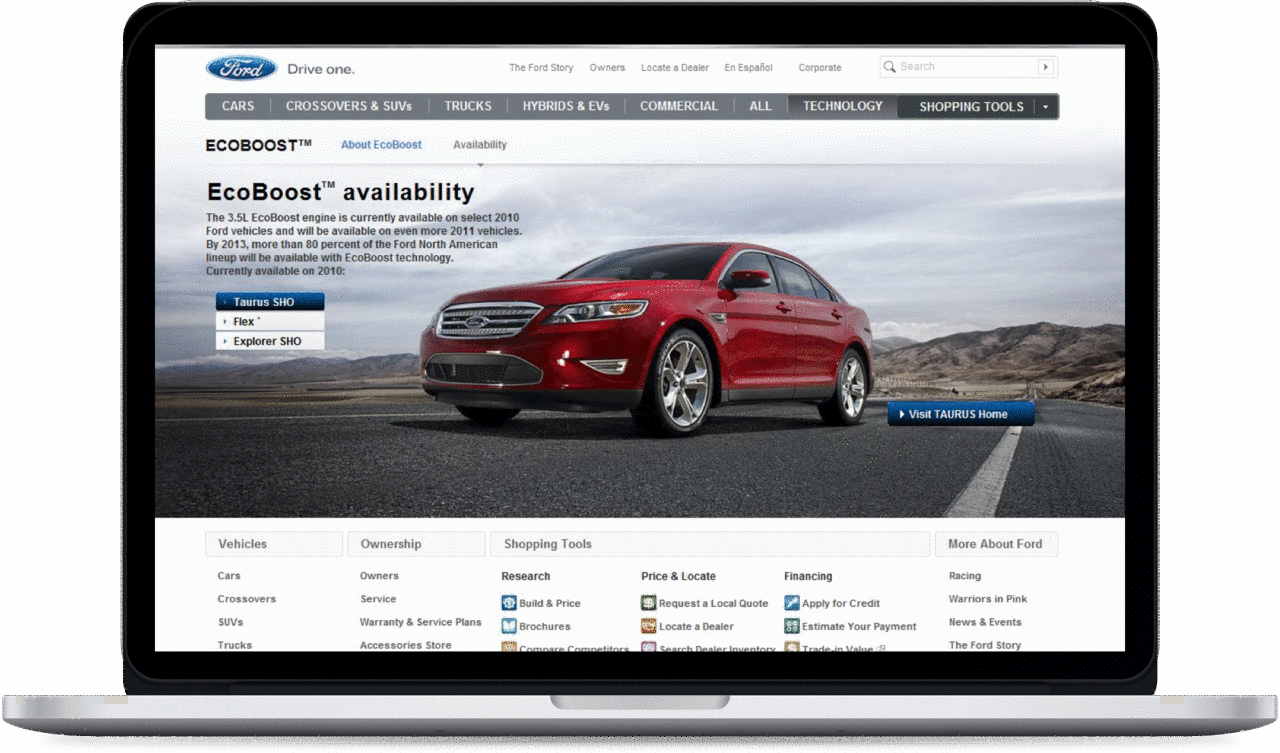
Task: Open the Hybrids & EVs menu
Action: [565, 106]
